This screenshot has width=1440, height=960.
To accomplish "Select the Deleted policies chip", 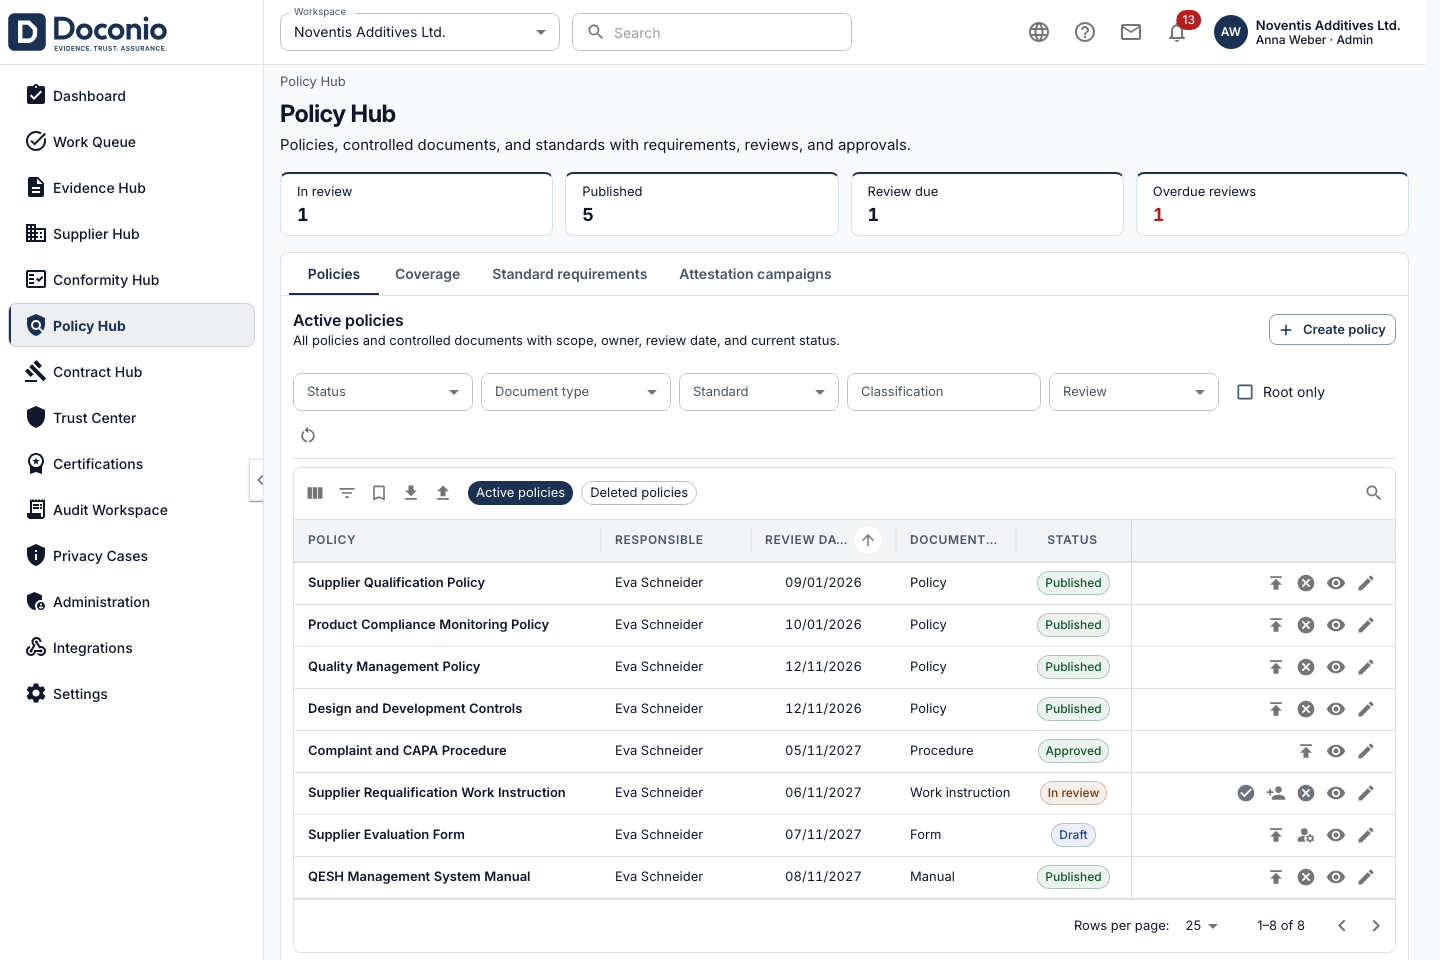I will [x=639, y=493].
